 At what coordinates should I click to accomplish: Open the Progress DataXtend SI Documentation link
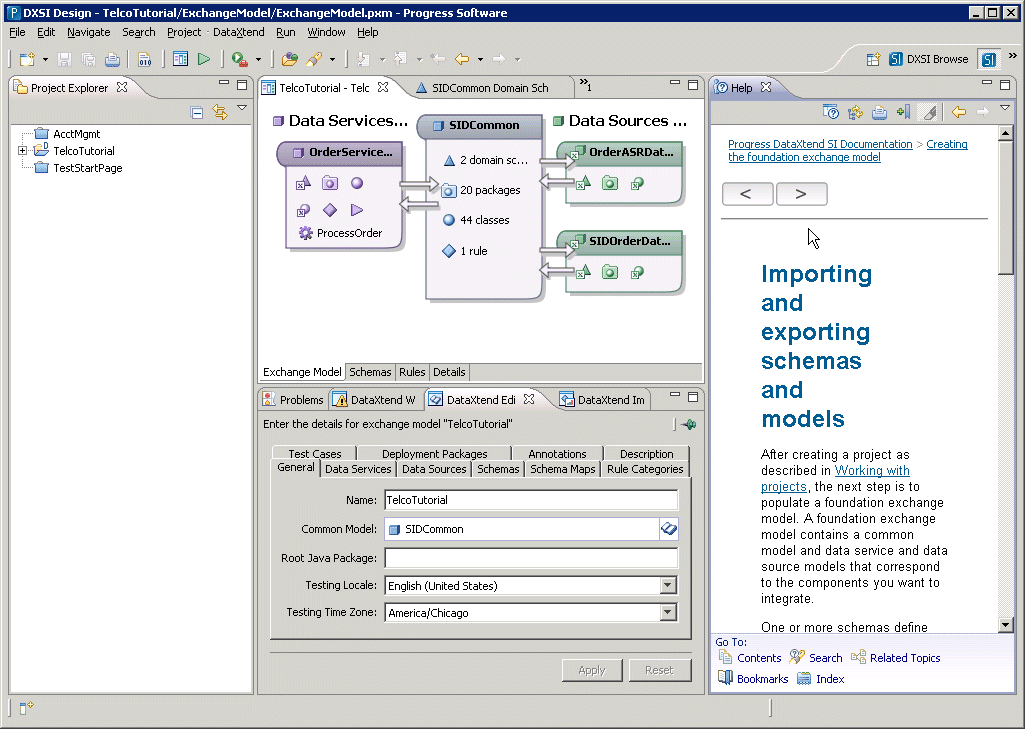pyautogui.click(x=820, y=144)
